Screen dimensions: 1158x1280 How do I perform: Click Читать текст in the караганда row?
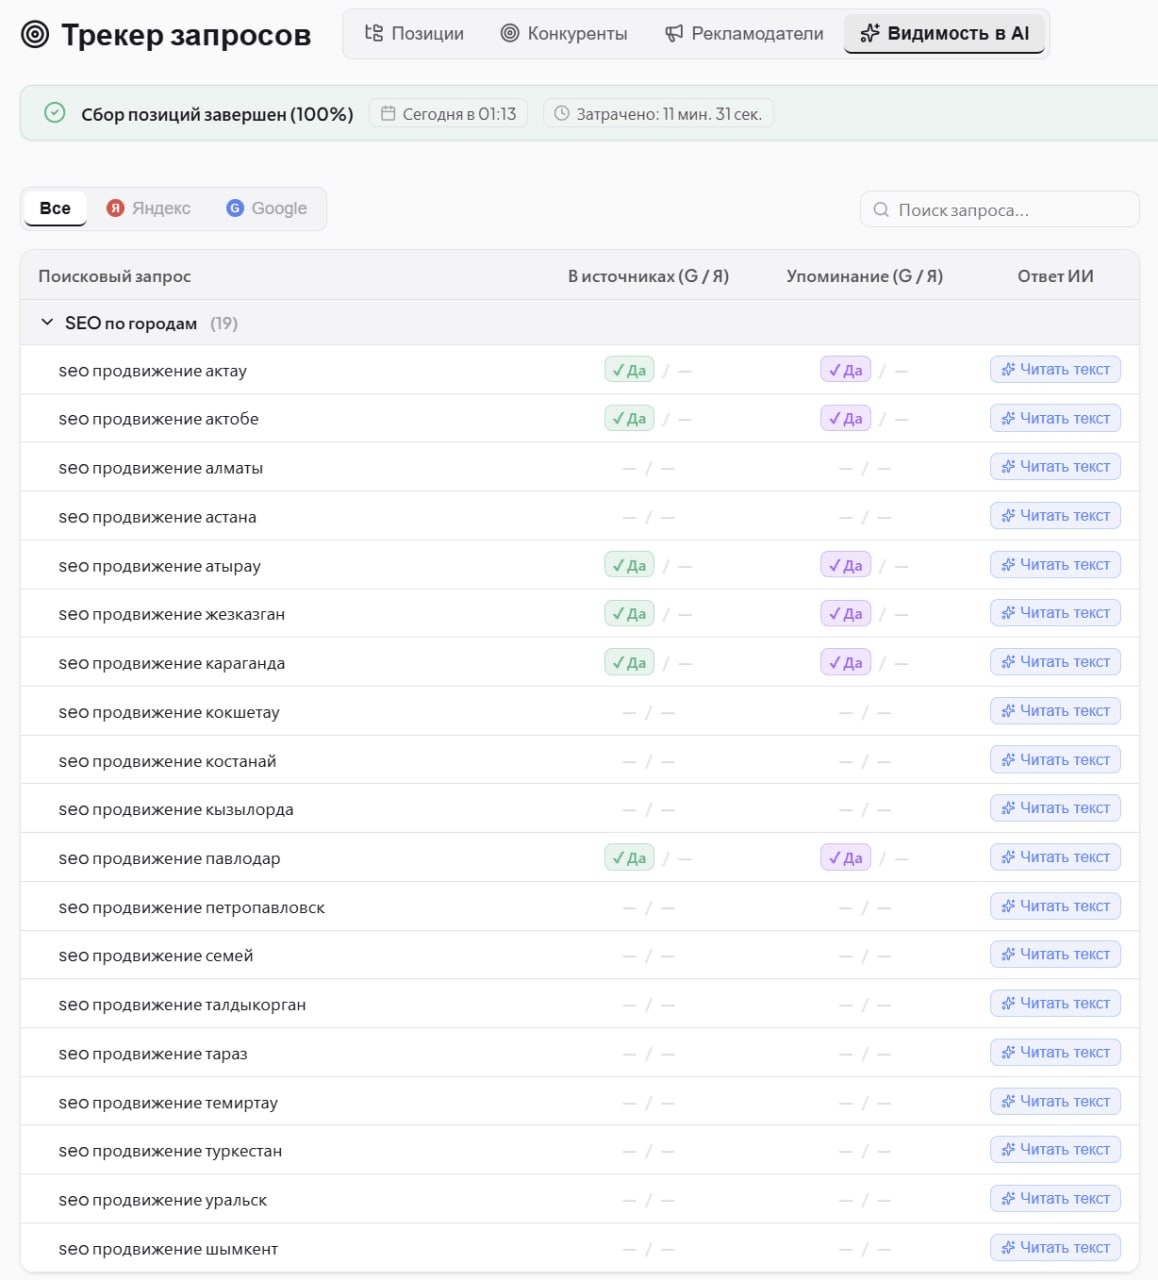pyautogui.click(x=1055, y=661)
